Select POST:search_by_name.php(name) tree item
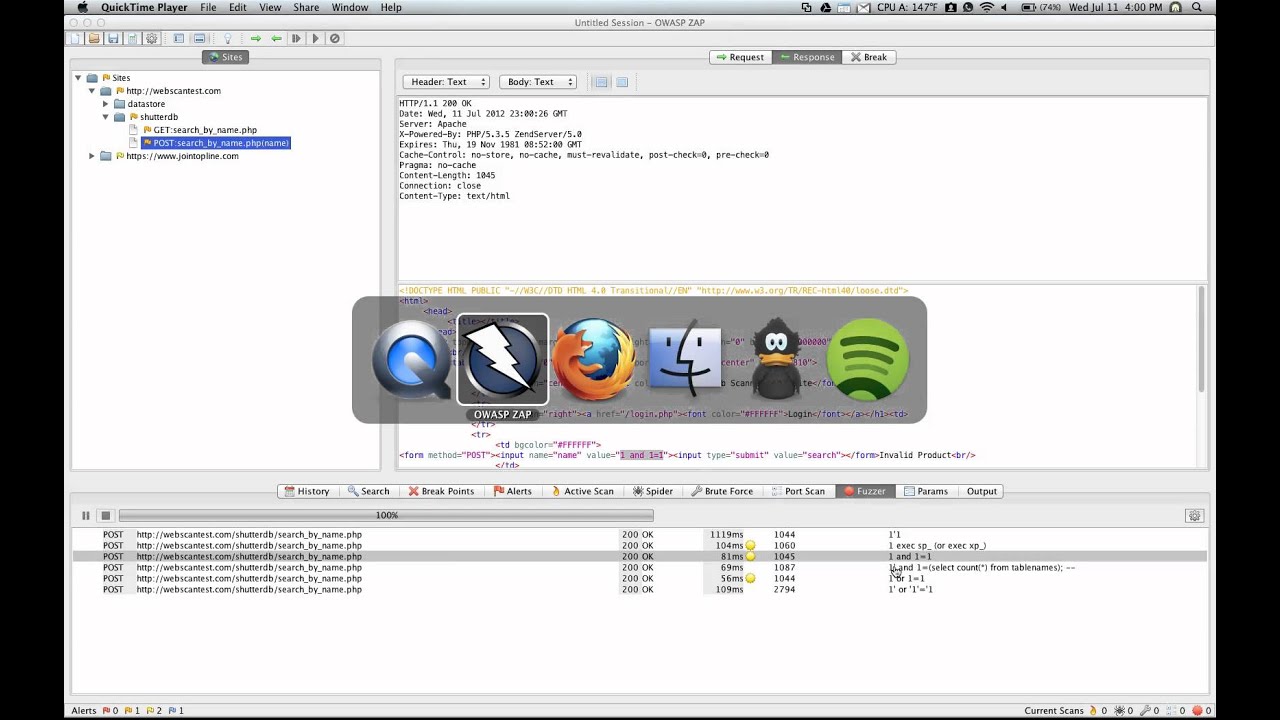The height and width of the screenshot is (720, 1280). [215, 143]
